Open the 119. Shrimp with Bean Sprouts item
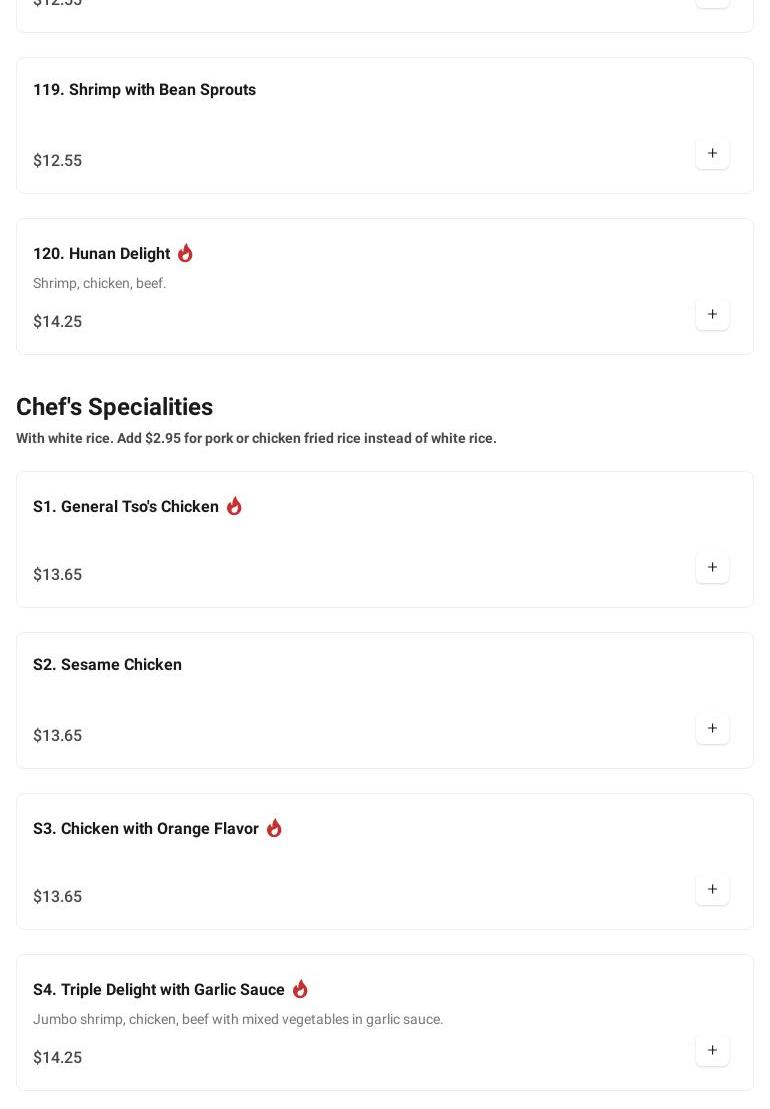 coord(144,90)
